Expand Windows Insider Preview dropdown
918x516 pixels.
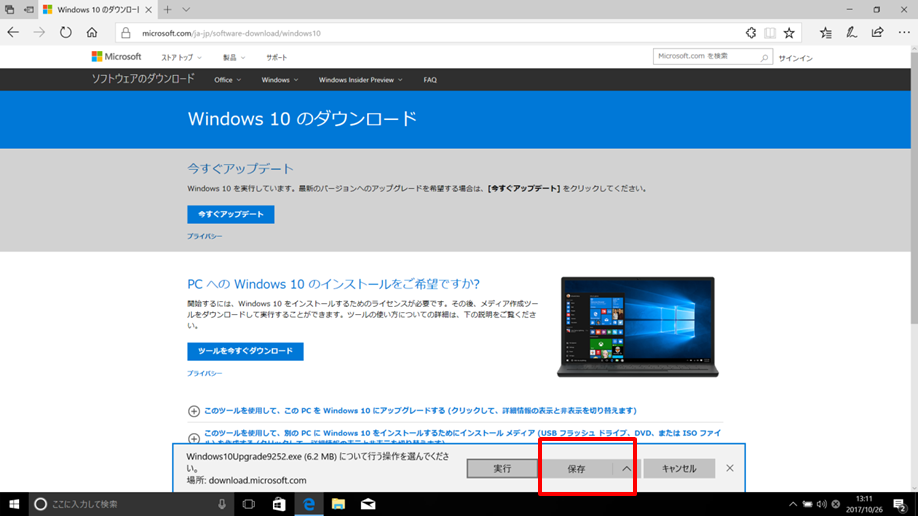[x=360, y=80]
